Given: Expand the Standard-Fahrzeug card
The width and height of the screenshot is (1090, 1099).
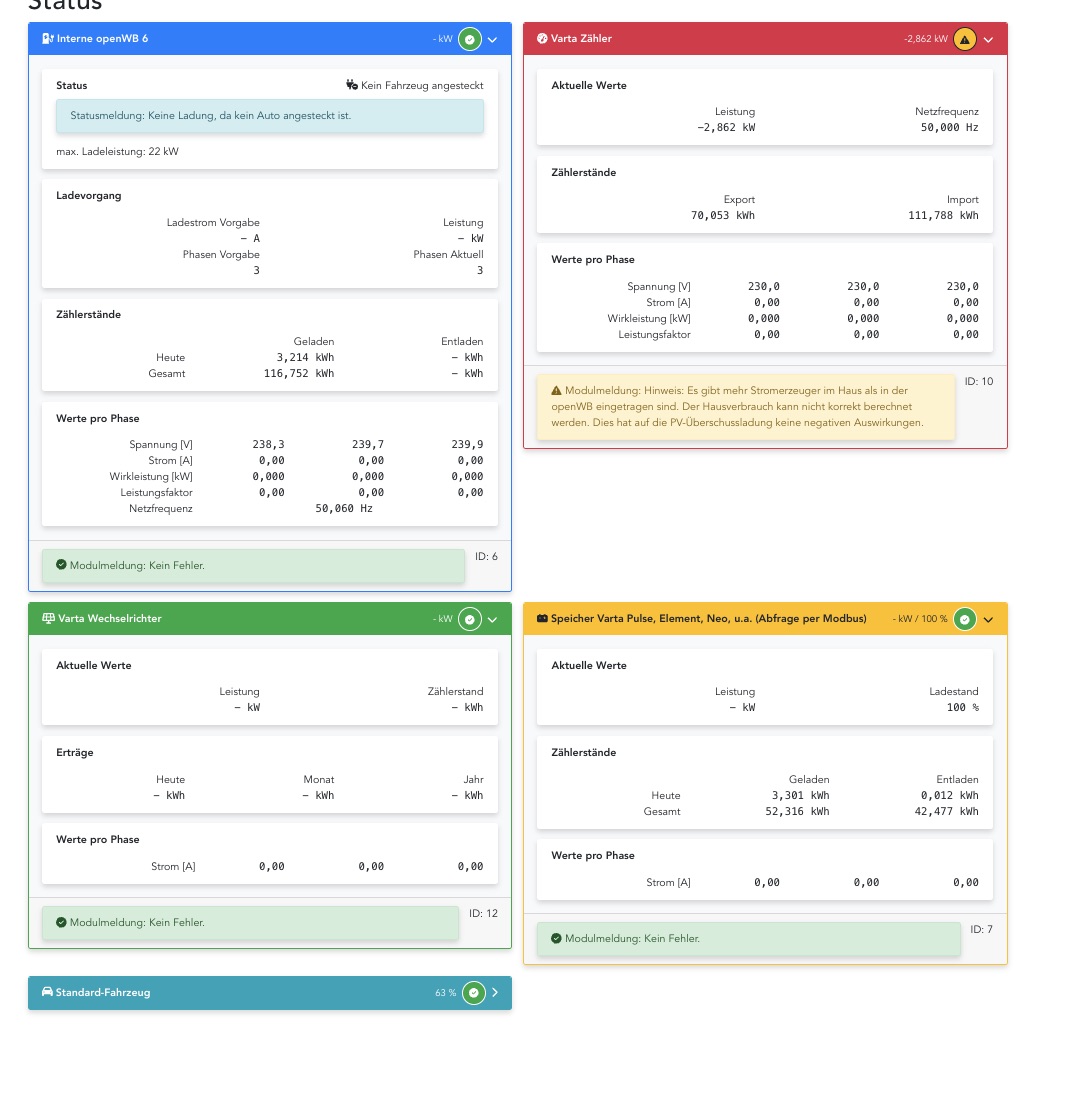Looking at the screenshot, I should point(495,992).
